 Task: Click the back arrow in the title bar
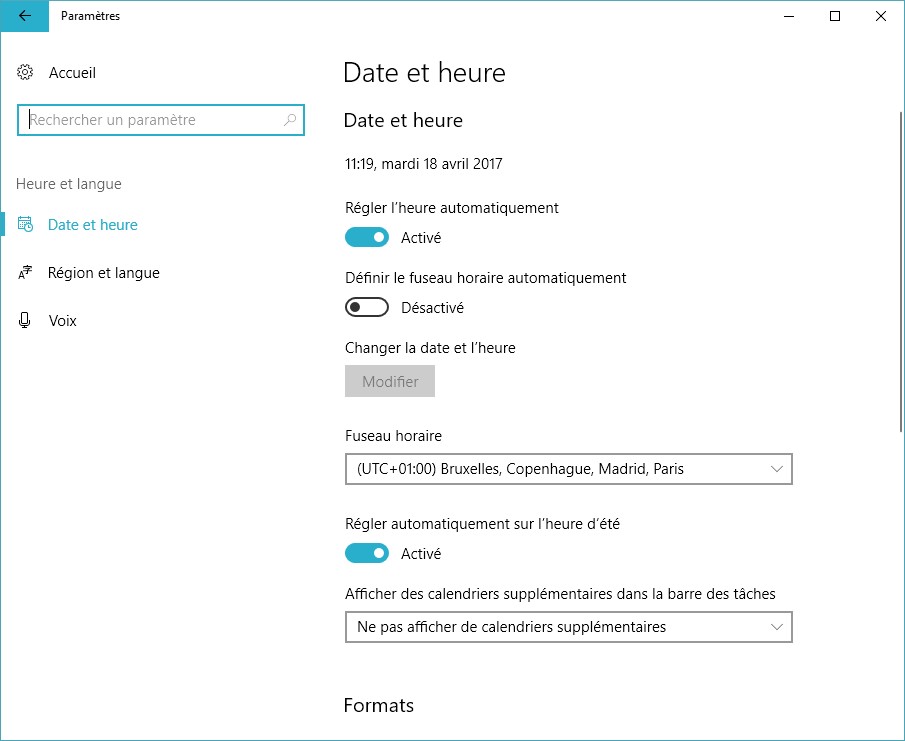24,16
